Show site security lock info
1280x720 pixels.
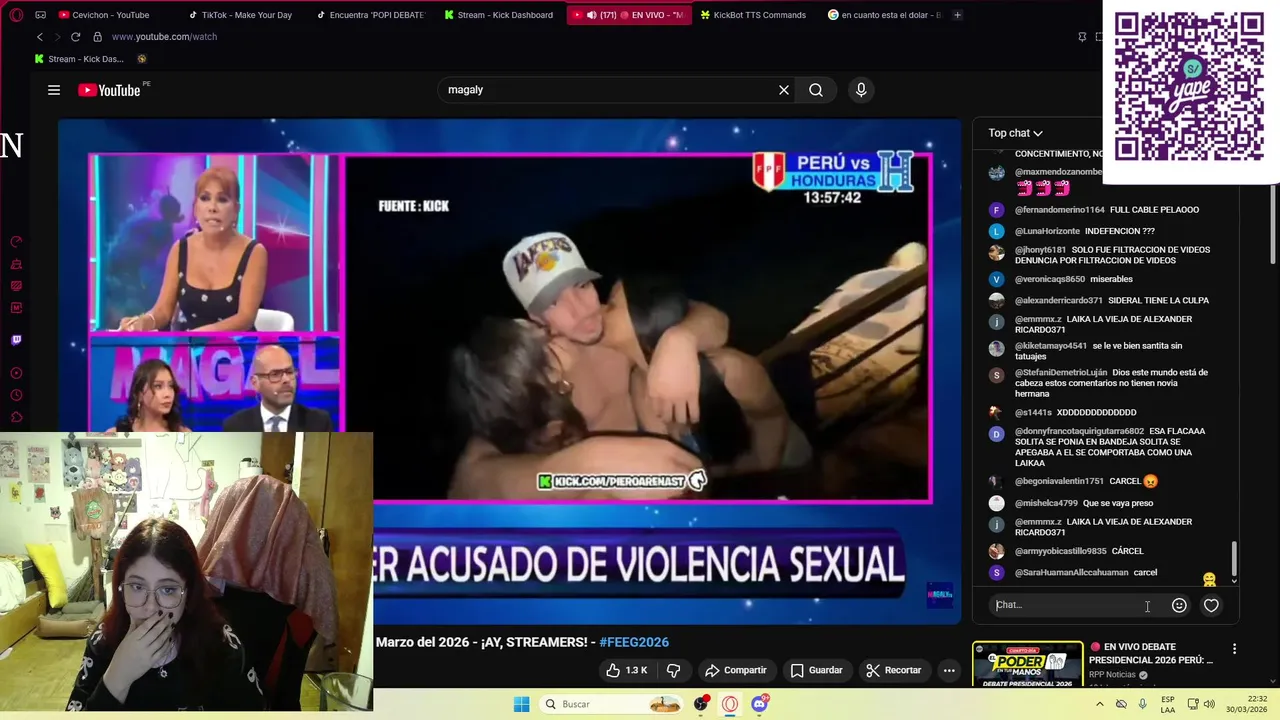click(97, 37)
